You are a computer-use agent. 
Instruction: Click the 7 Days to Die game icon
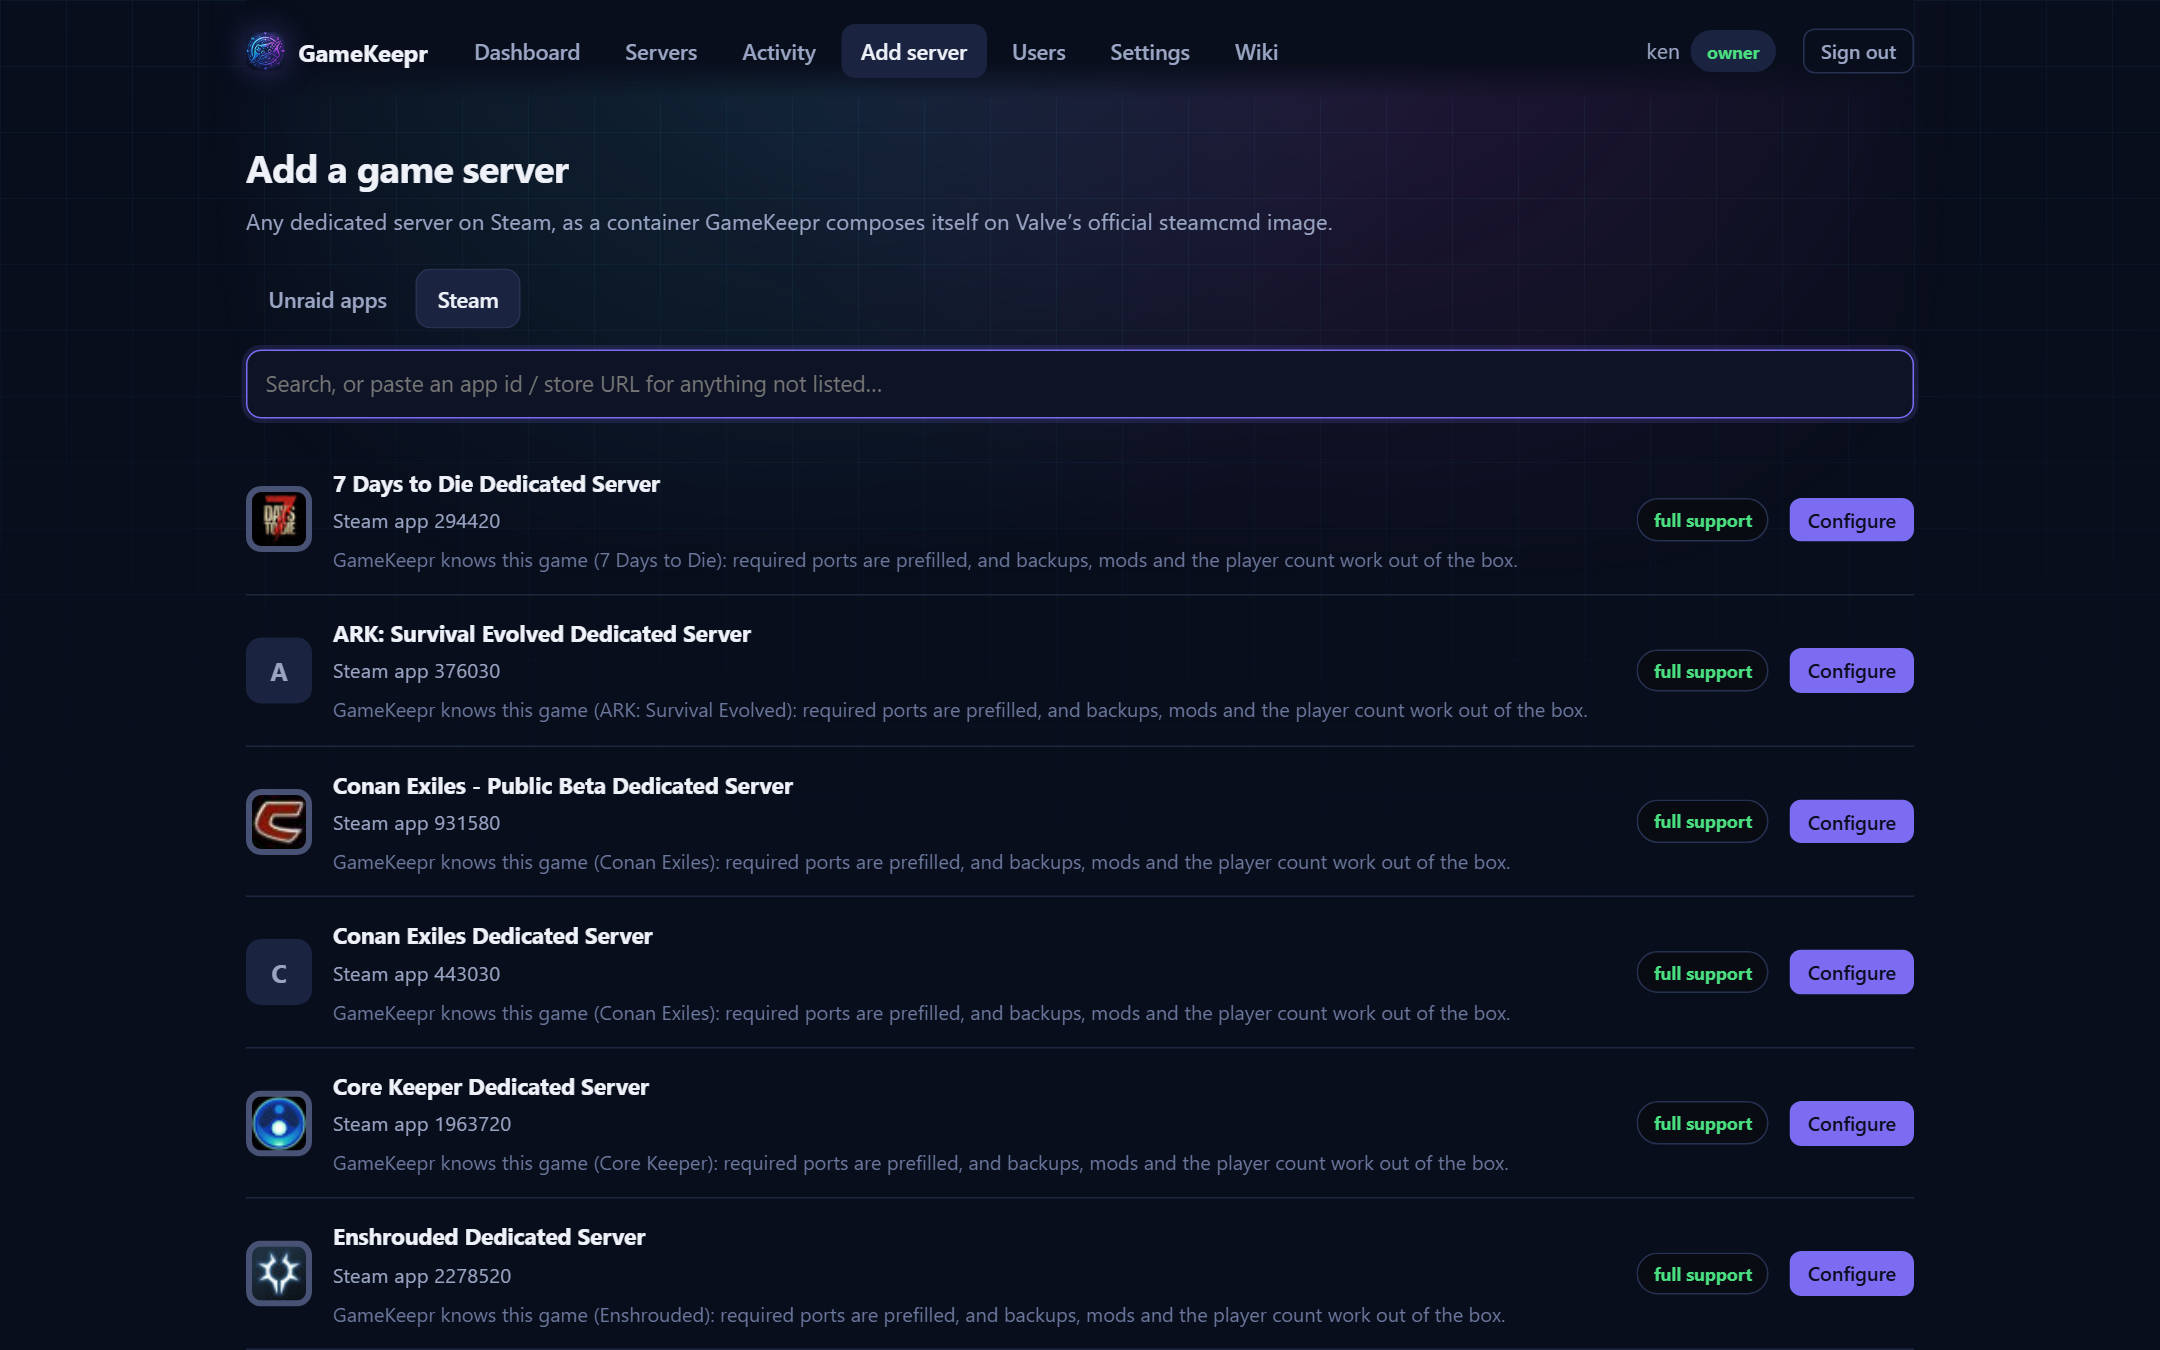(x=279, y=519)
